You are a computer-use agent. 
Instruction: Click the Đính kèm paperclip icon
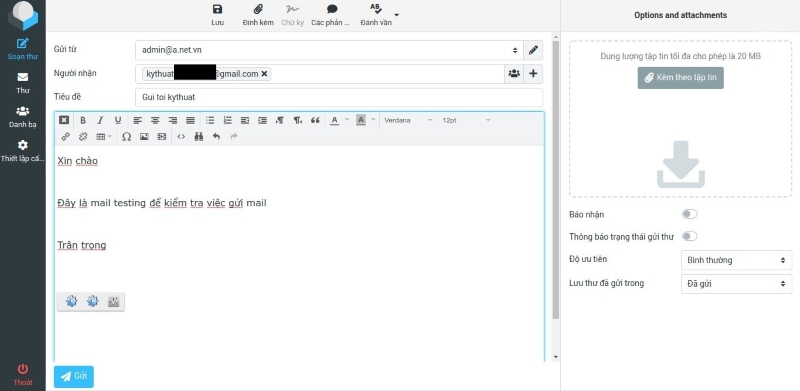pos(258,9)
